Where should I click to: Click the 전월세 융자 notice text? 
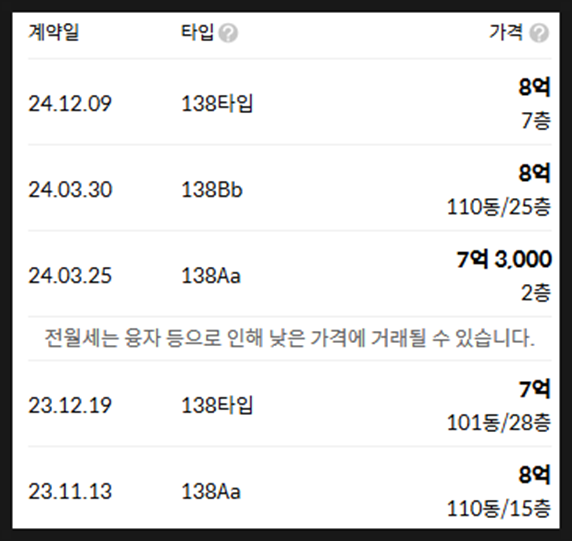(290, 338)
